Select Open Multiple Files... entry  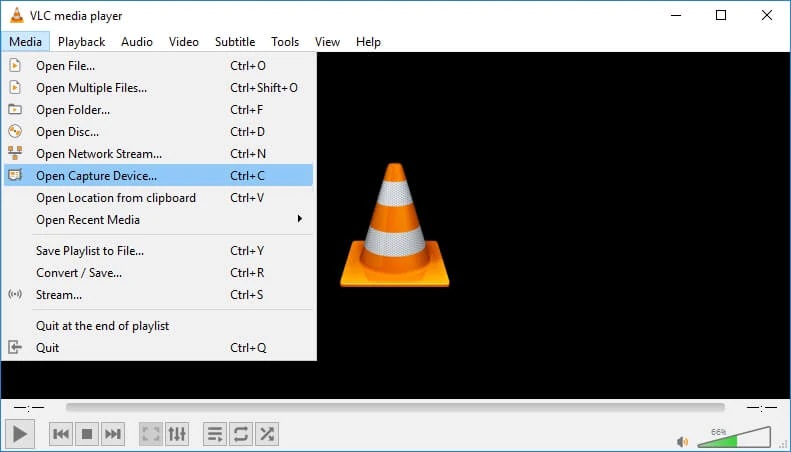point(158,88)
